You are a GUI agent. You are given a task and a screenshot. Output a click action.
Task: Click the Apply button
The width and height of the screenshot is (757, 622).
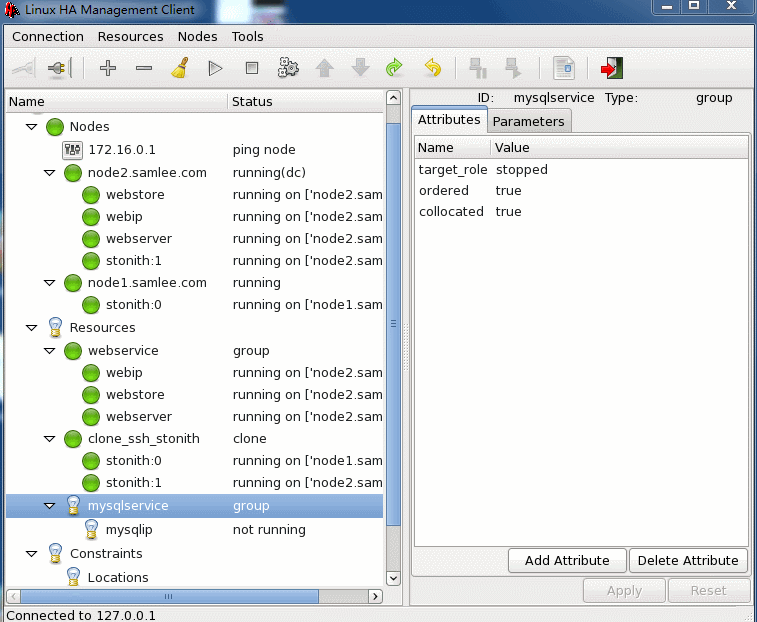tap(624, 591)
